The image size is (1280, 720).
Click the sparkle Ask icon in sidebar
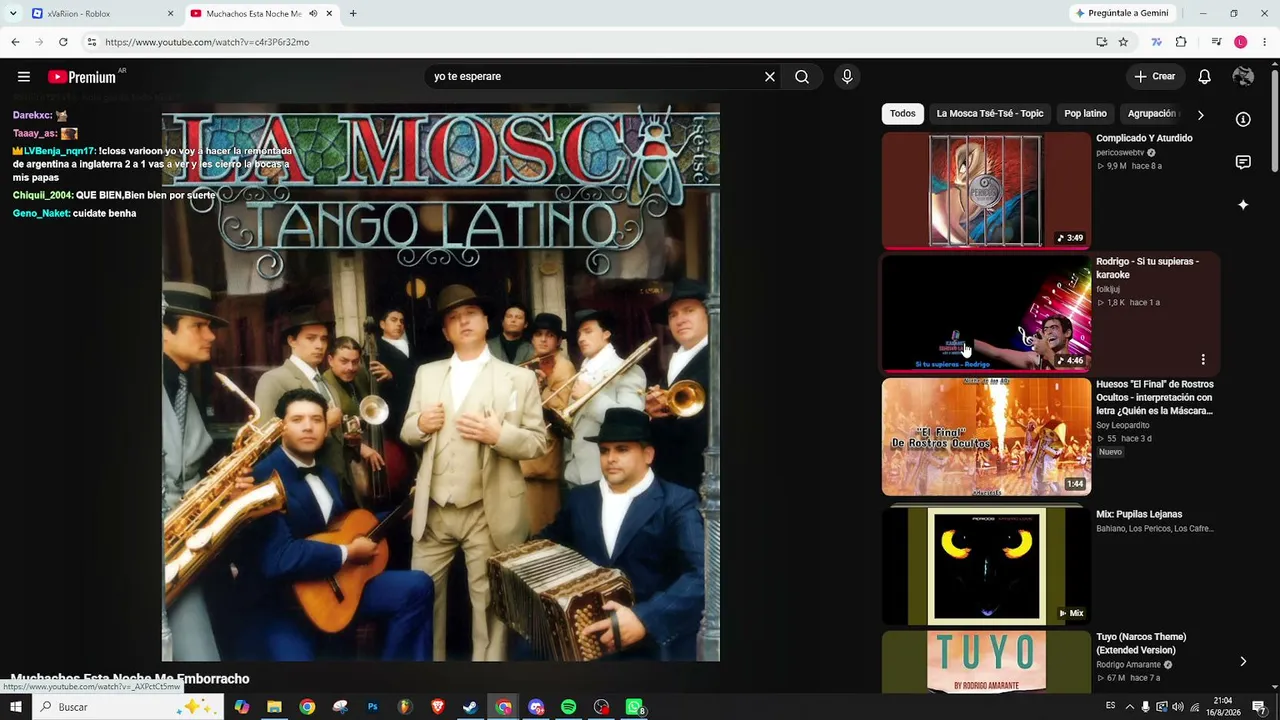[x=1243, y=205]
